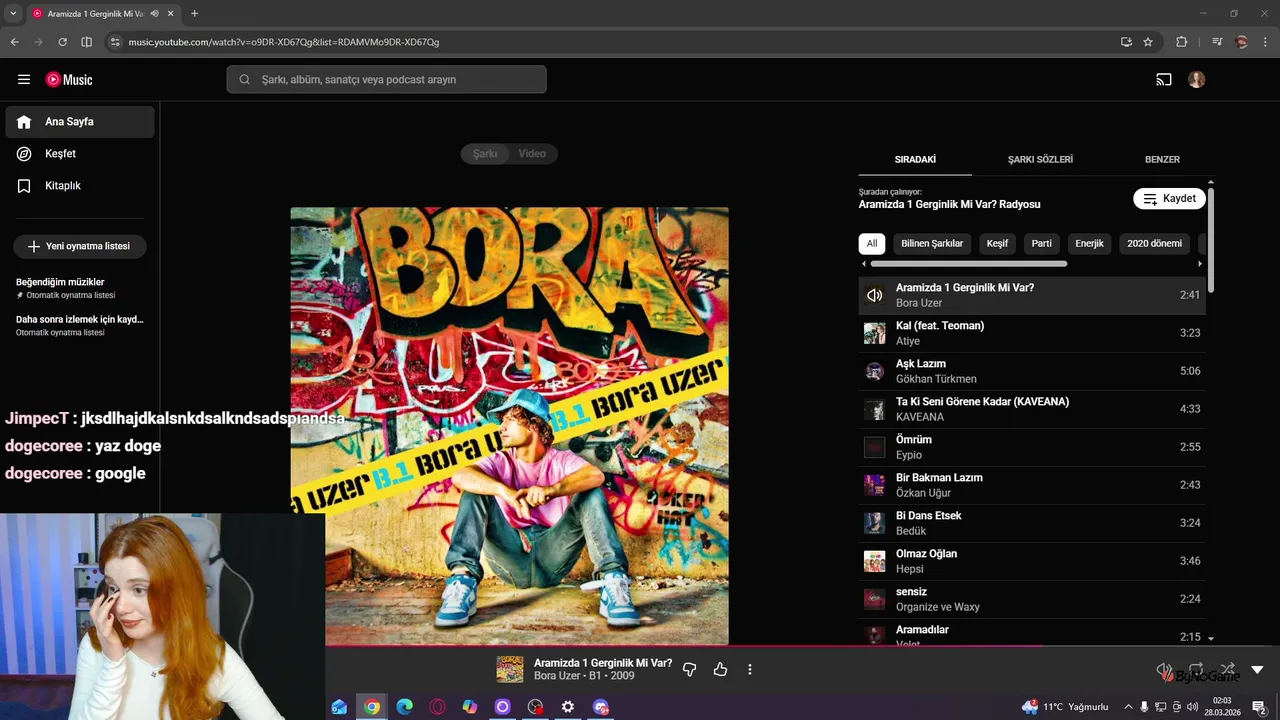1280x720 pixels.
Task: Select the 2020 dönemi filter chip
Action: (1154, 243)
